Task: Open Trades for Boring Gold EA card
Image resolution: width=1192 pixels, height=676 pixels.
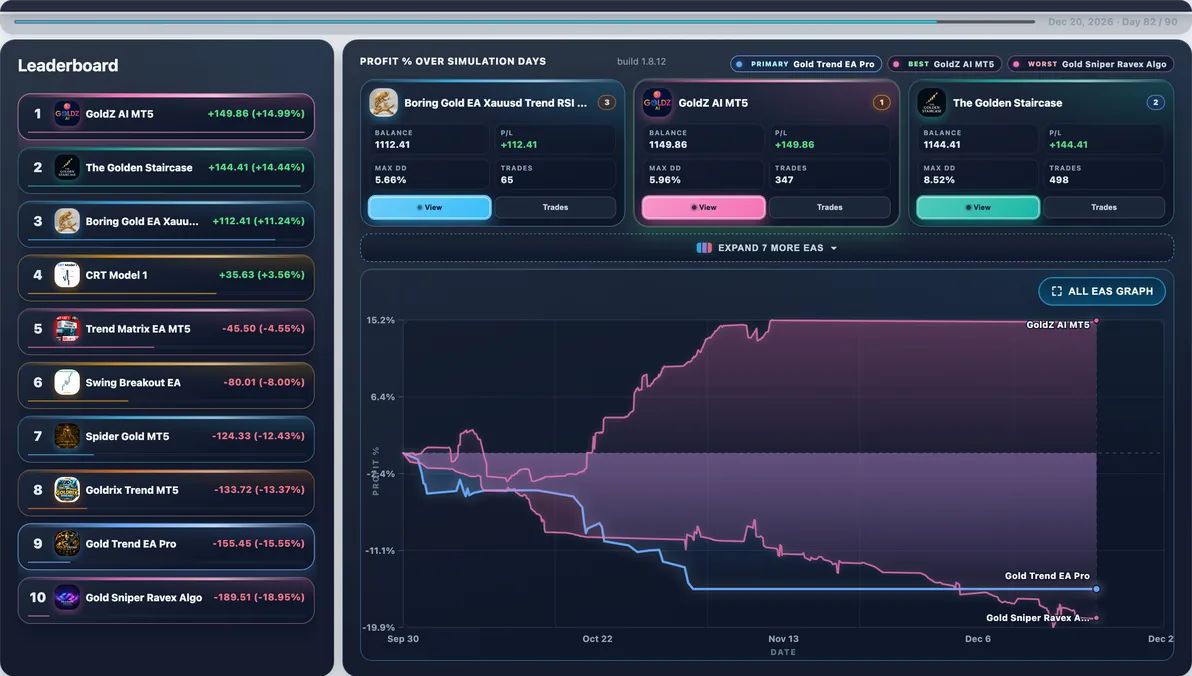Action: (x=556, y=208)
